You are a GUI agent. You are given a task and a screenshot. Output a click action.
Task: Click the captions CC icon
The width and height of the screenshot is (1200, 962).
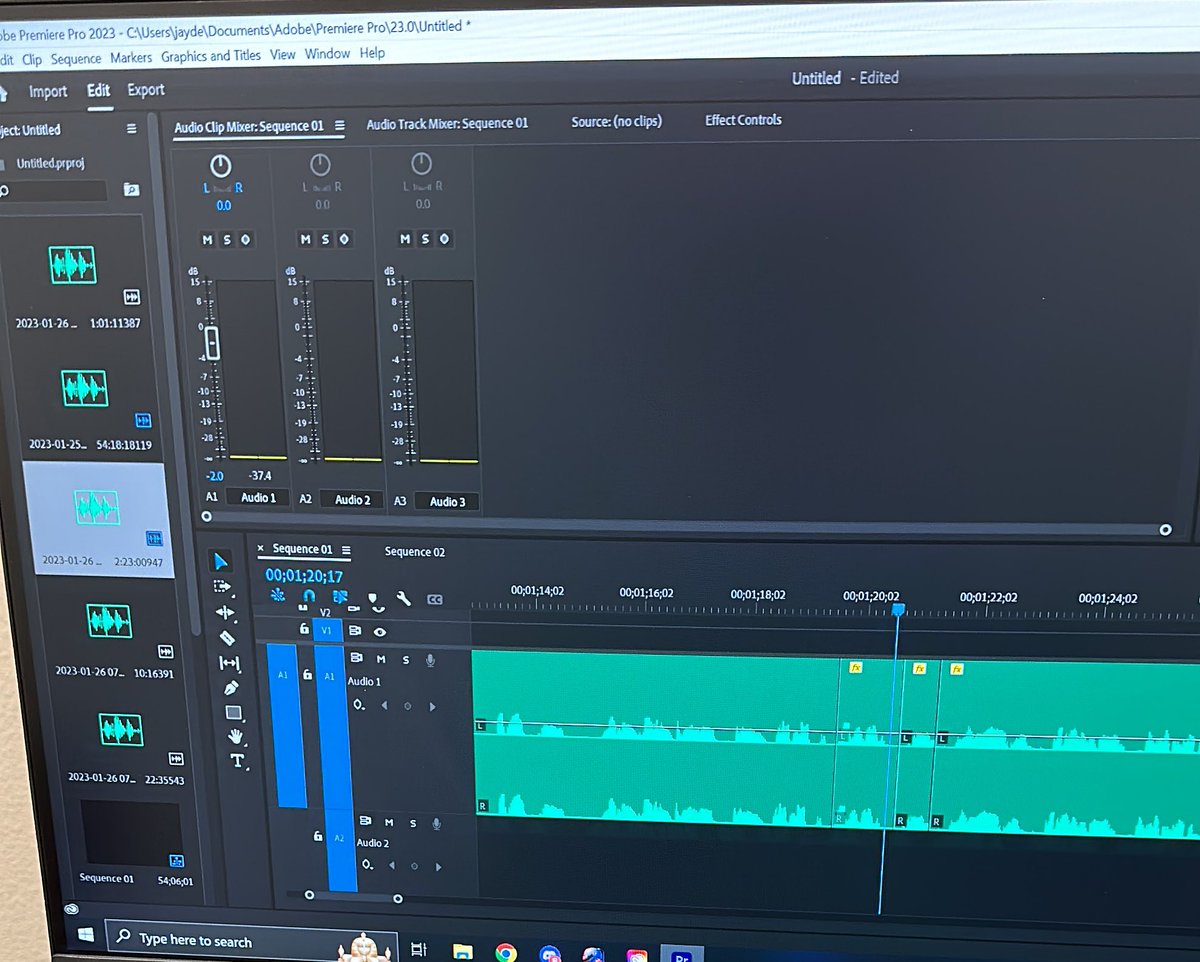(x=435, y=599)
